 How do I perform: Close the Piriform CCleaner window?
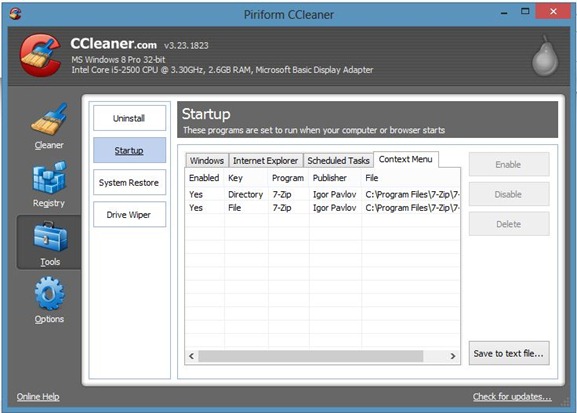click(x=553, y=12)
